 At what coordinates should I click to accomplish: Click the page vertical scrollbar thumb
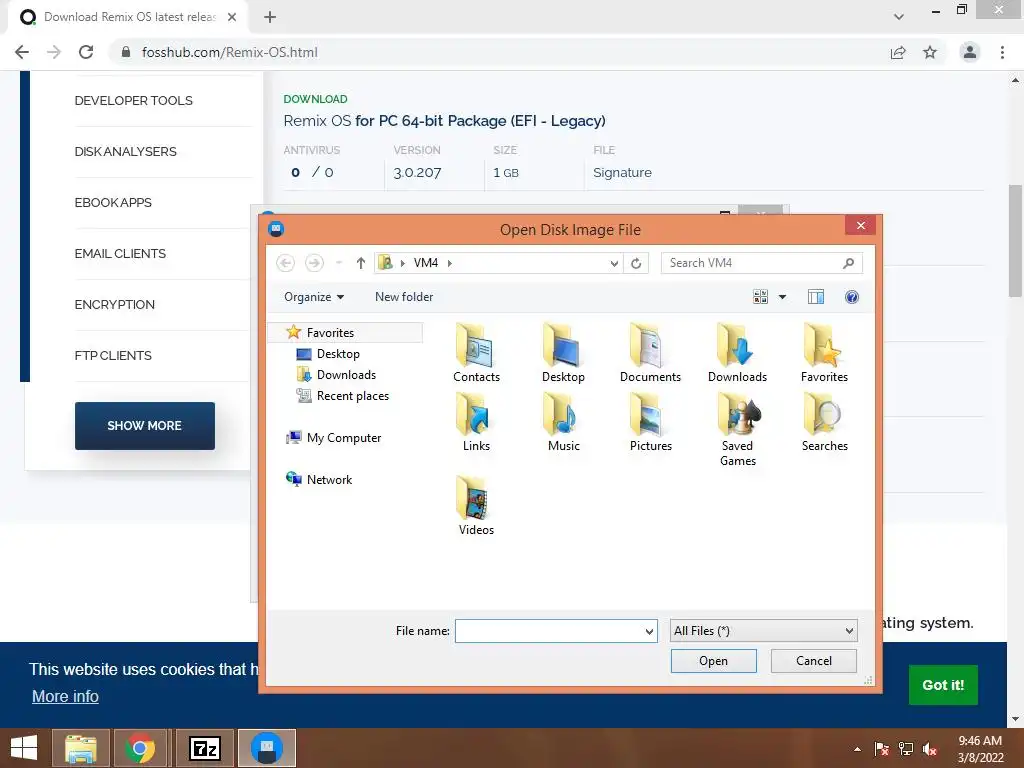pyautogui.click(x=1015, y=240)
